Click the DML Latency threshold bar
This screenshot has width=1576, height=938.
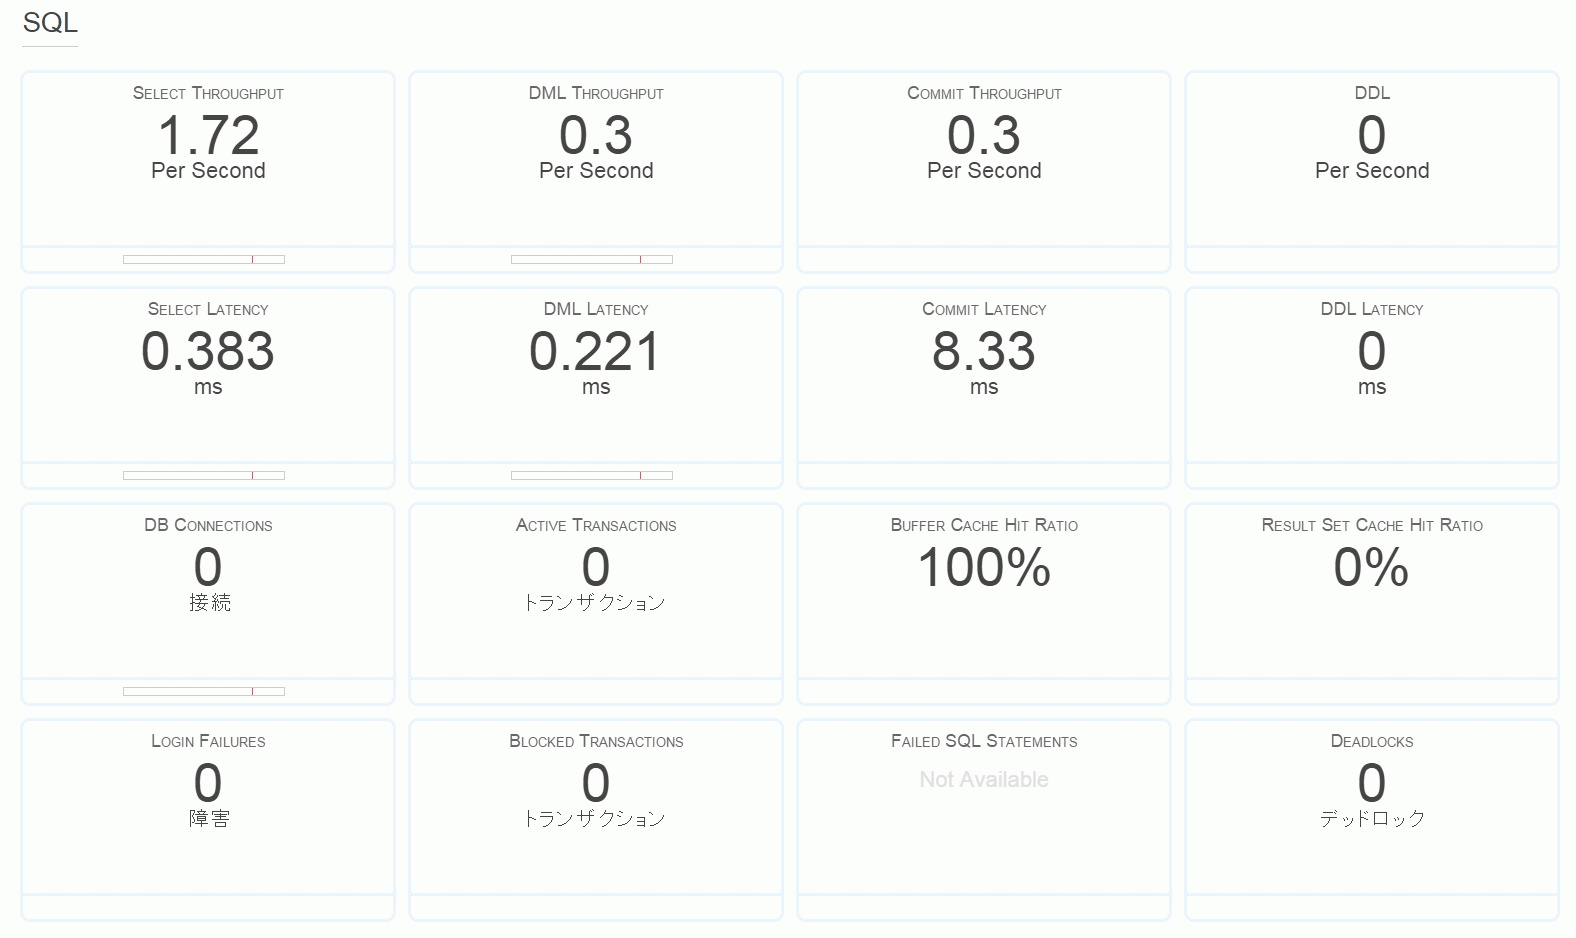[x=592, y=475]
